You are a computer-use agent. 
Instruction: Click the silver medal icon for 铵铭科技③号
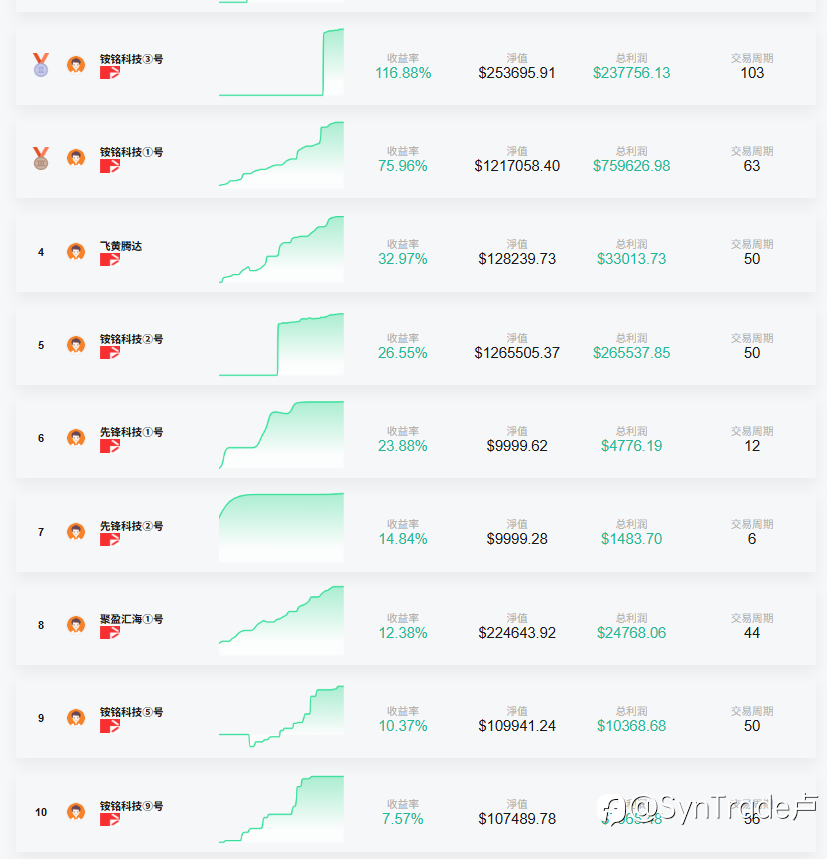(x=41, y=65)
